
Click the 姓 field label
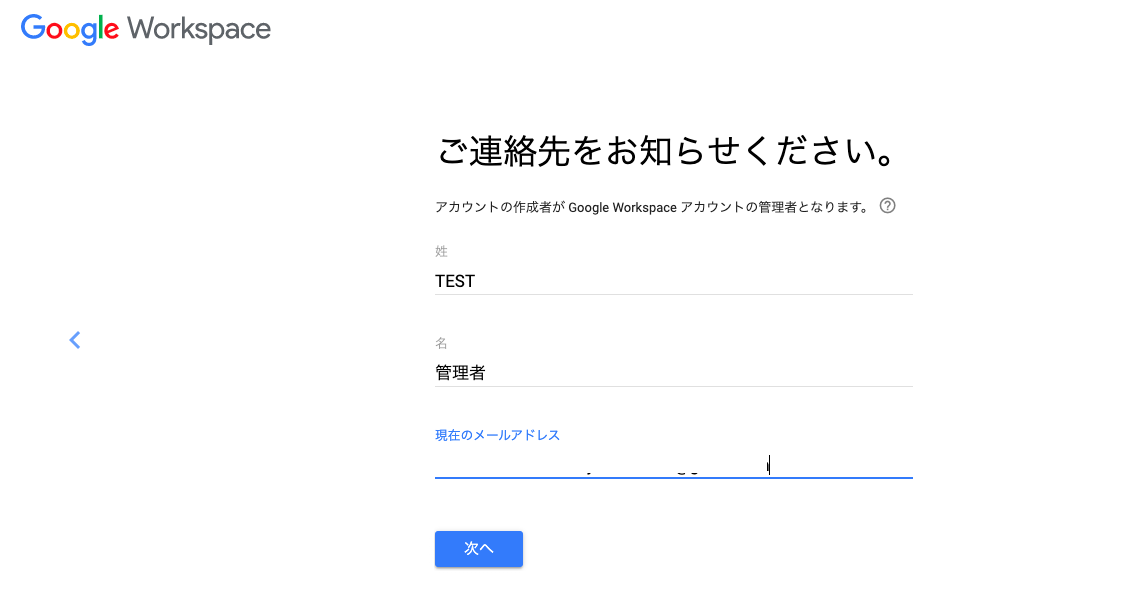click(441, 251)
